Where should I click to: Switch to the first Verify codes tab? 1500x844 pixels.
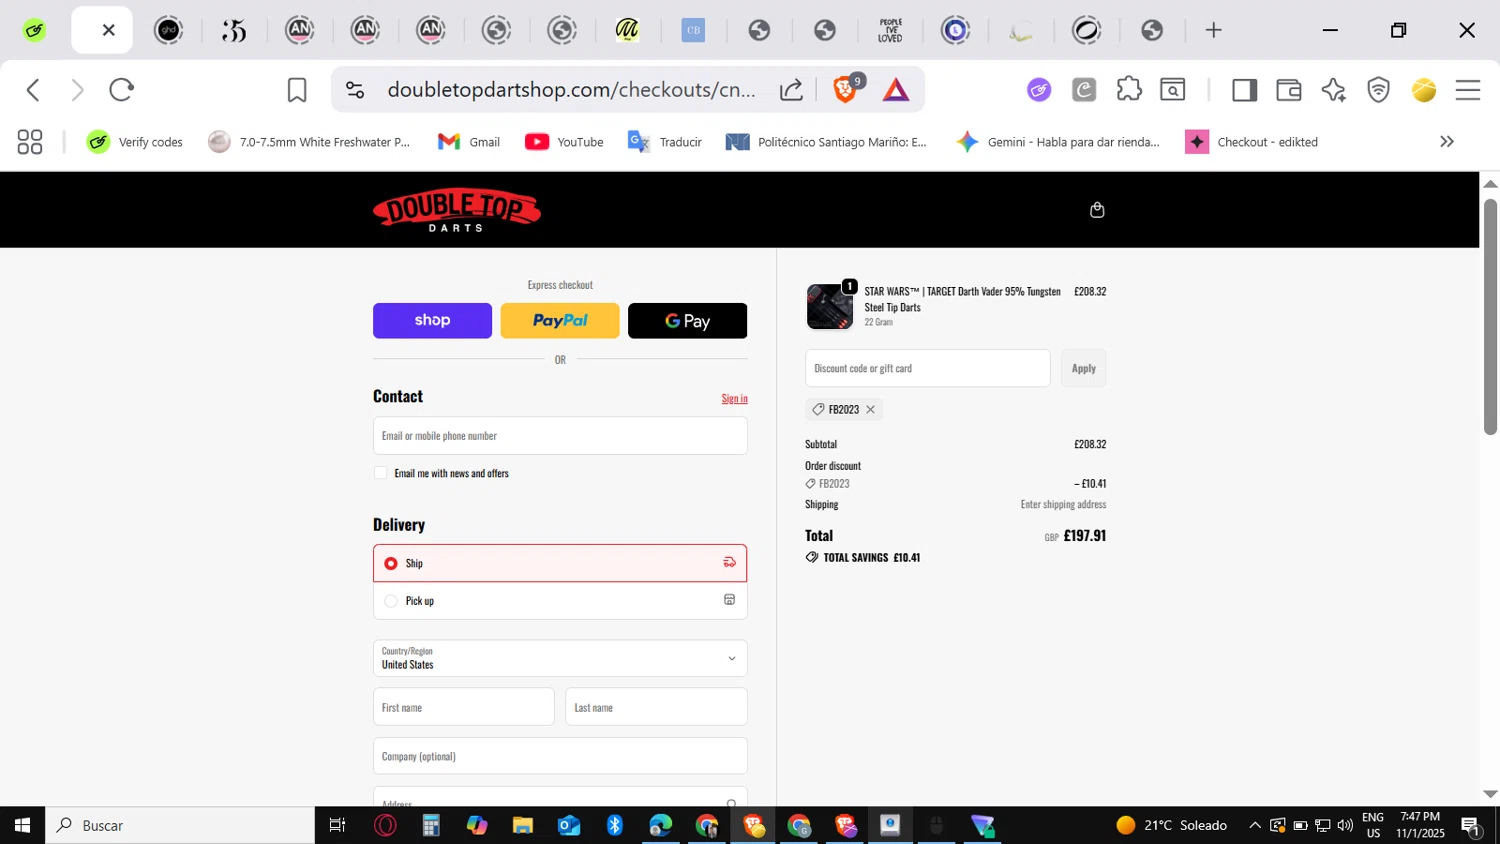(x=35, y=30)
